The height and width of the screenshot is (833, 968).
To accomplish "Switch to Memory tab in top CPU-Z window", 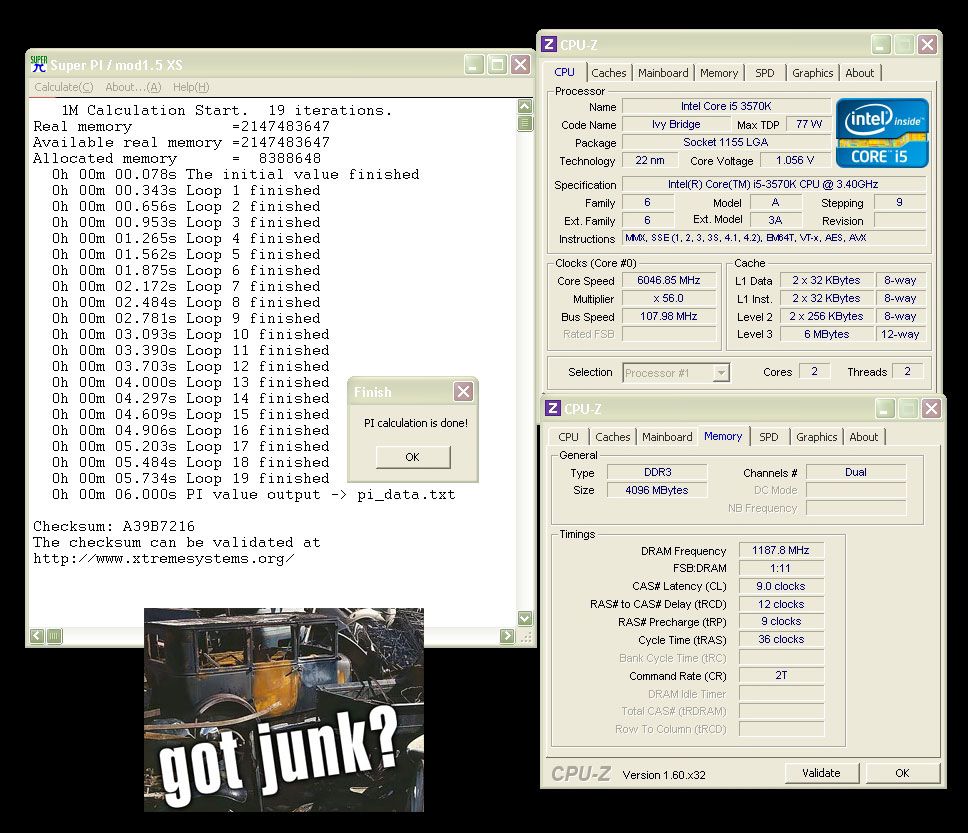I will 719,73.
